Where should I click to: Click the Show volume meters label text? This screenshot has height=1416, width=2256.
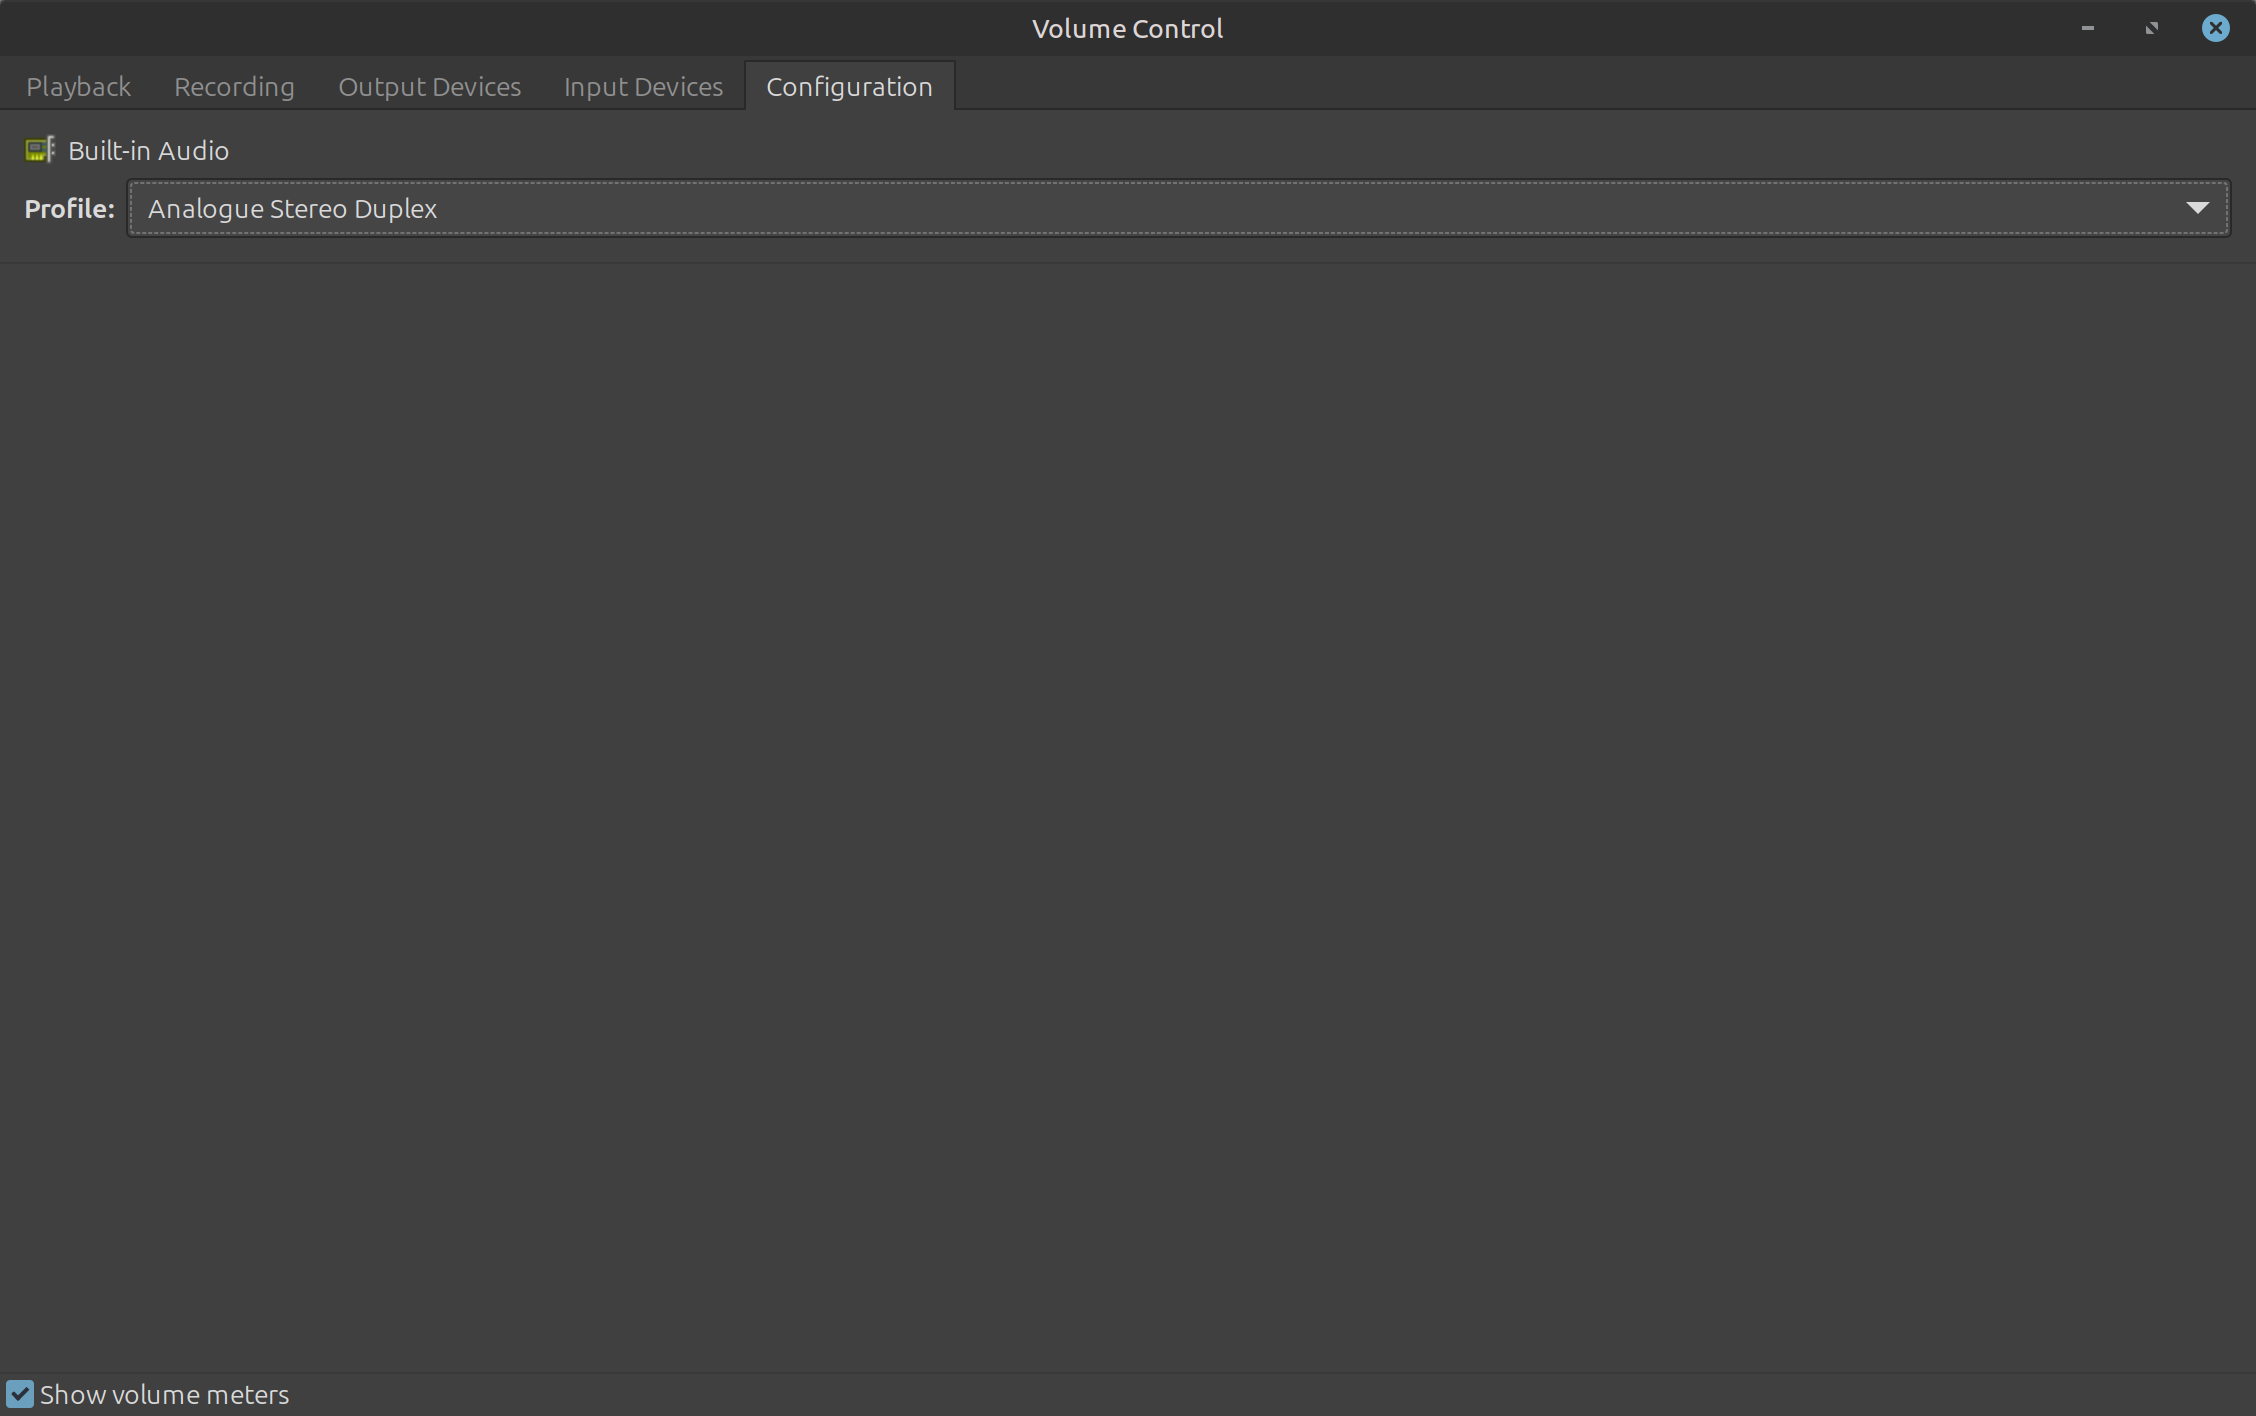[x=165, y=1394]
